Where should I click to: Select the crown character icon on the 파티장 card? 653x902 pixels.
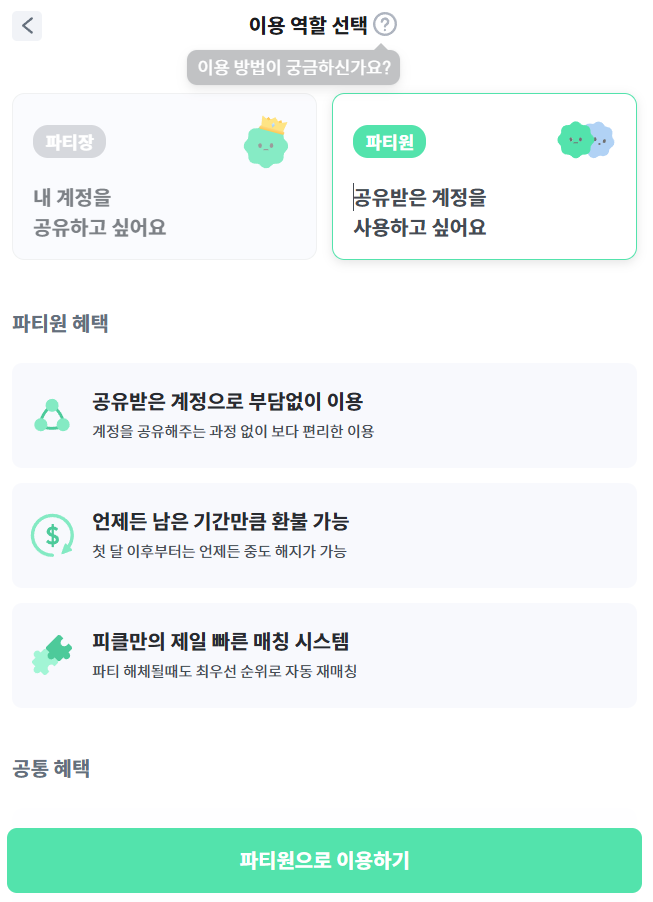click(265, 142)
